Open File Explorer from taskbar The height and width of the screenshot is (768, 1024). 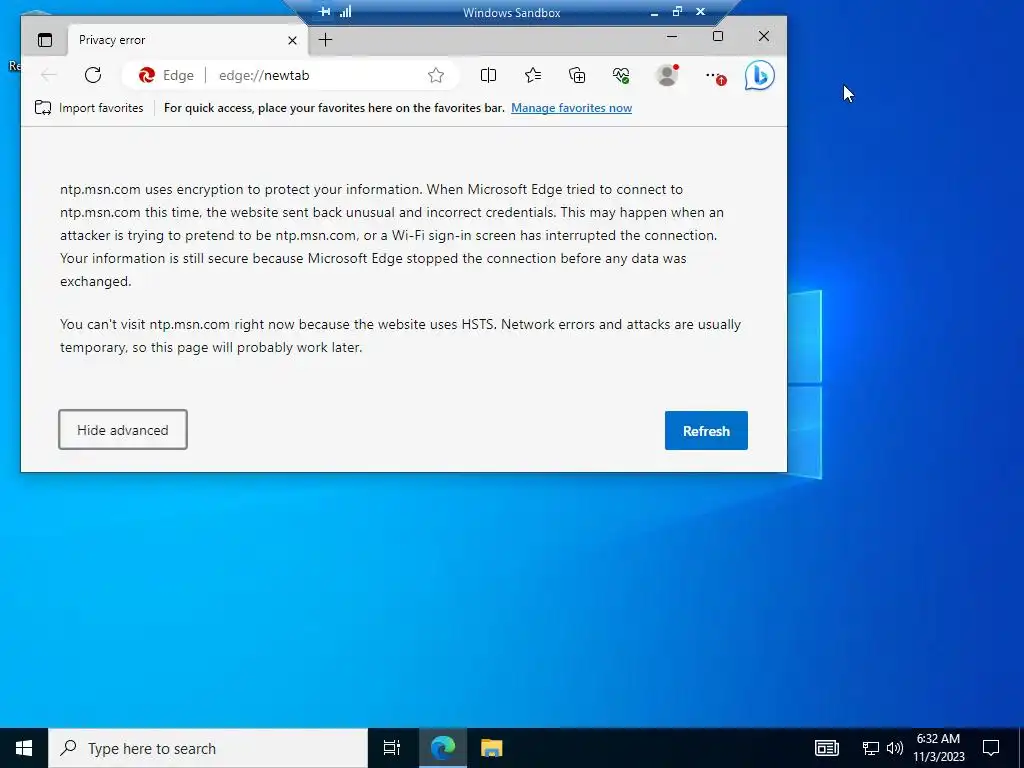click(x=491, y=748)
